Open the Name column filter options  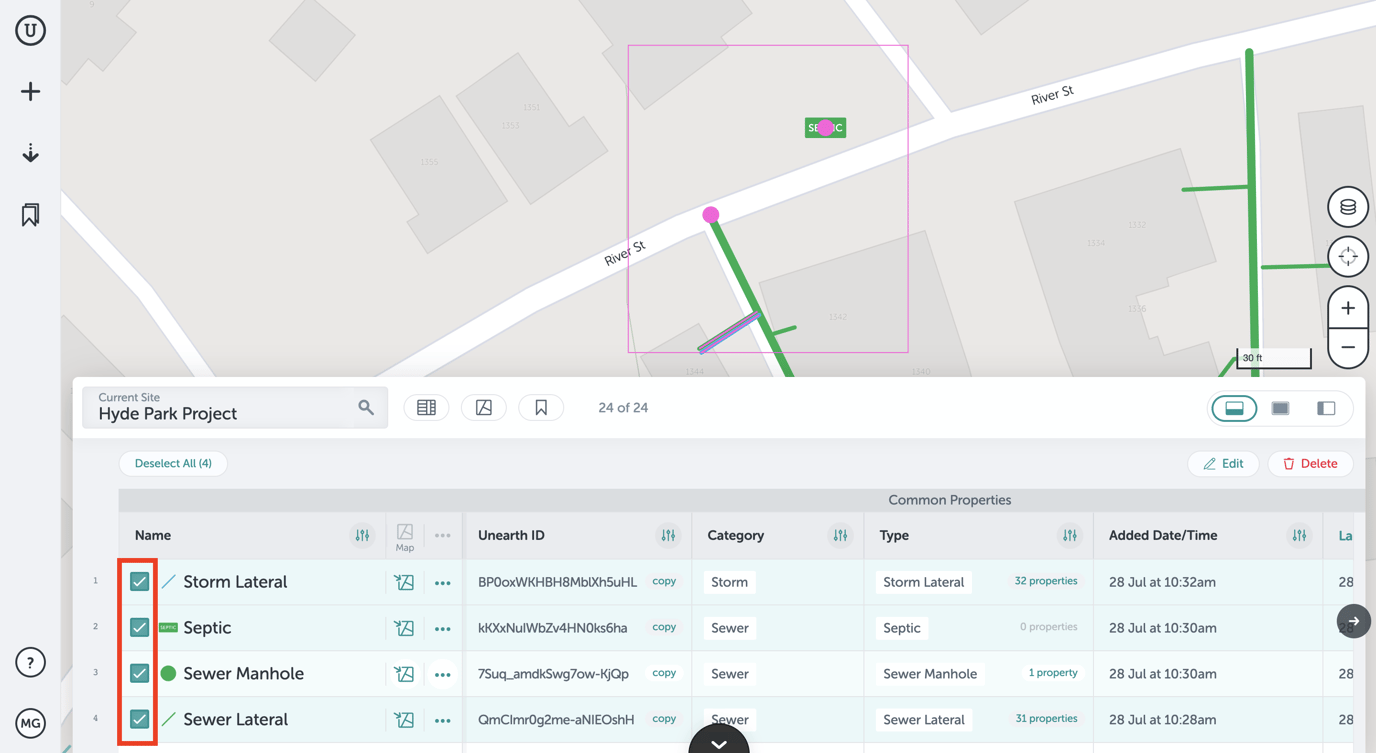[x=362, y=536]
